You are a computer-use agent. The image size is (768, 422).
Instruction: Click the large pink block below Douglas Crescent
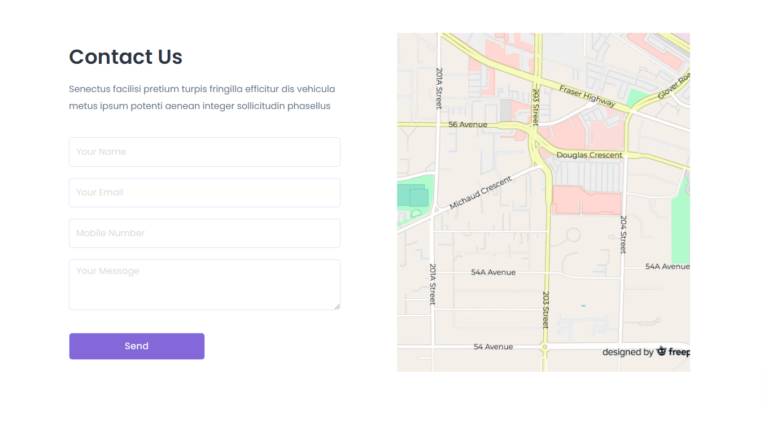coord(586,201)
